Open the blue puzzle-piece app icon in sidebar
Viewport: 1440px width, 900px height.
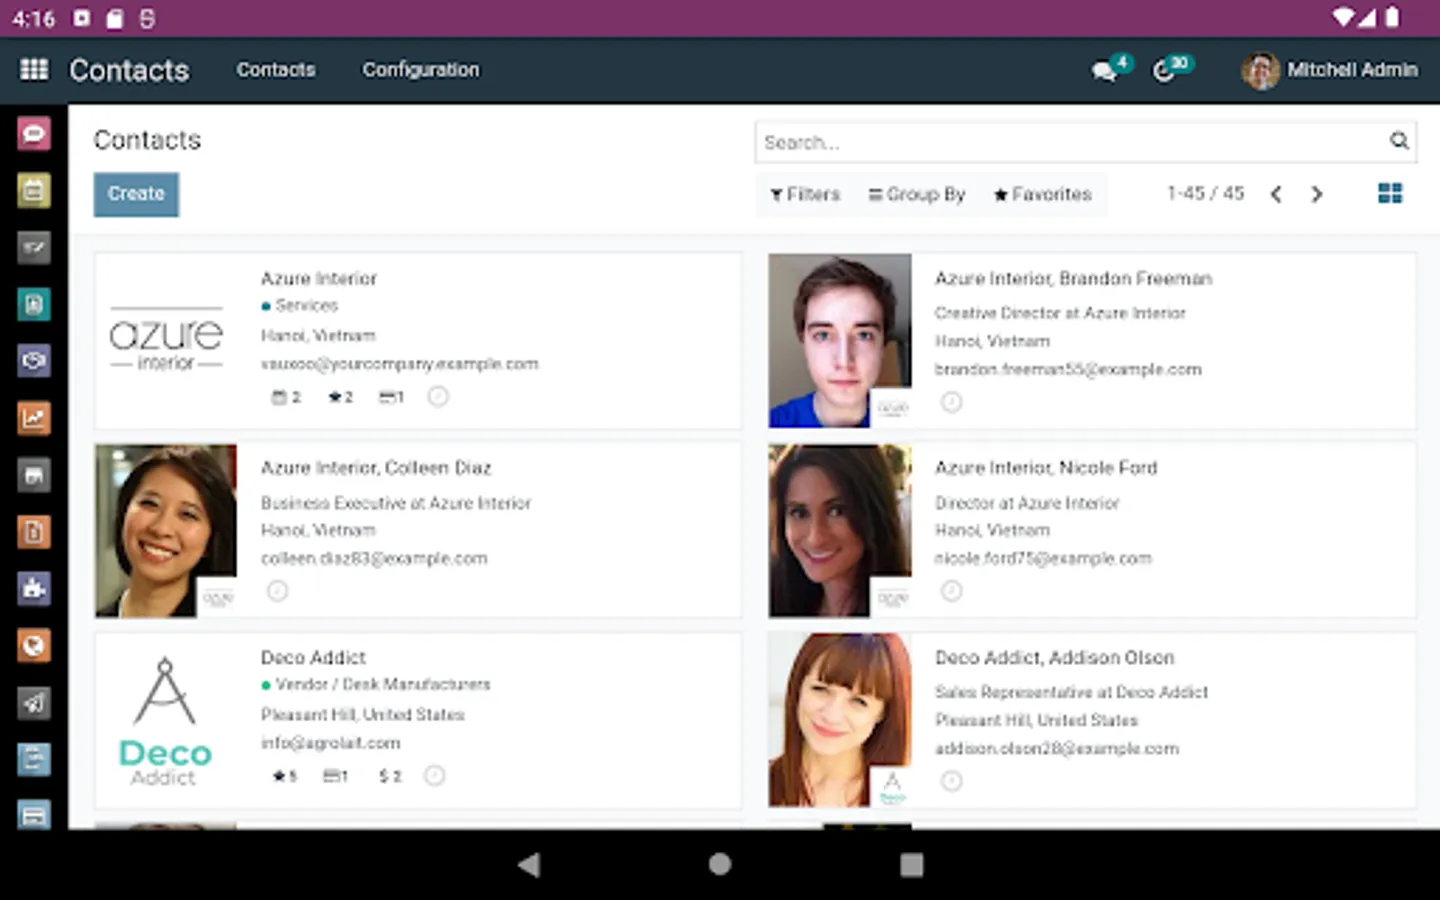33,589
